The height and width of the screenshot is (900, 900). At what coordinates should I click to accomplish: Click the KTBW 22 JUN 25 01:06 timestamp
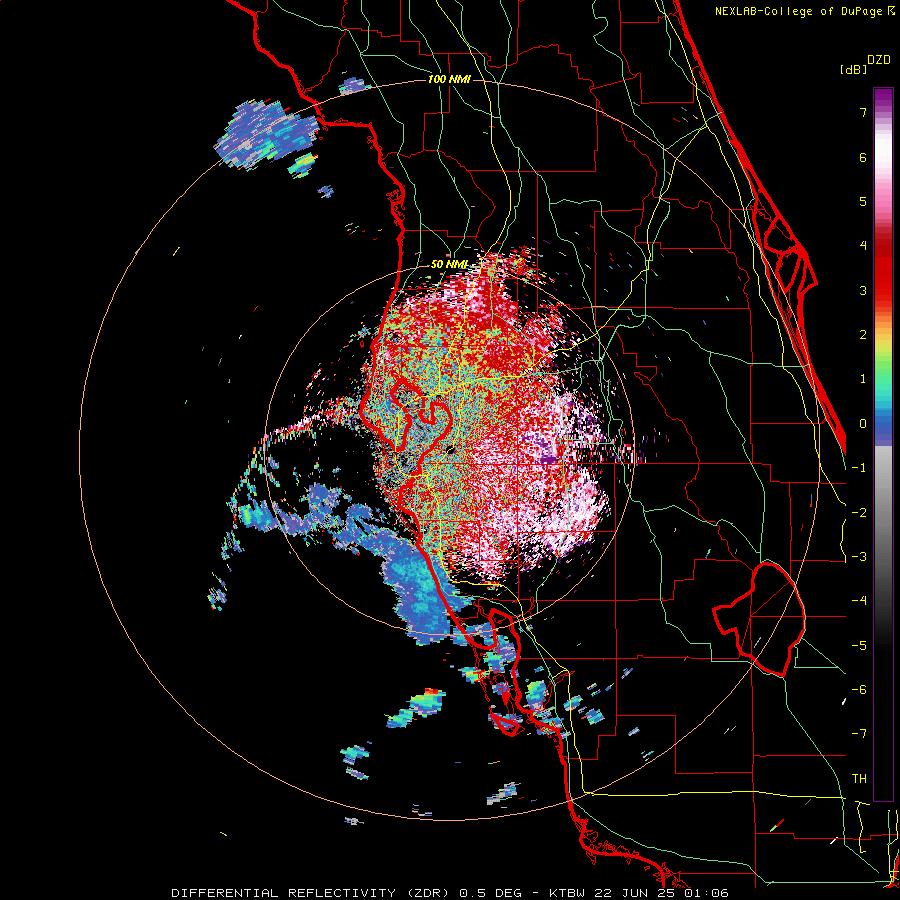(639, 893)
